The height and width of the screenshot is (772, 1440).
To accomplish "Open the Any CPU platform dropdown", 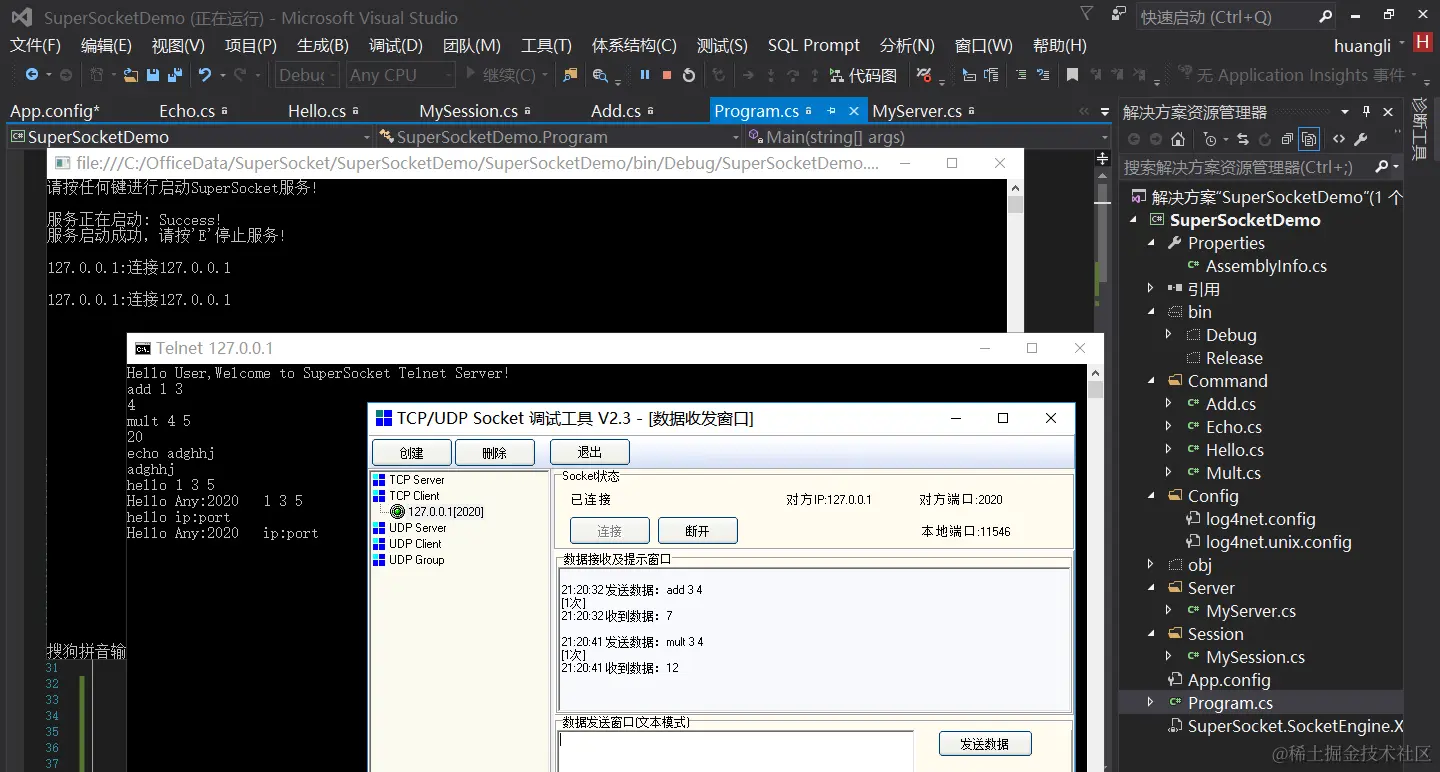I will point(400,75).
